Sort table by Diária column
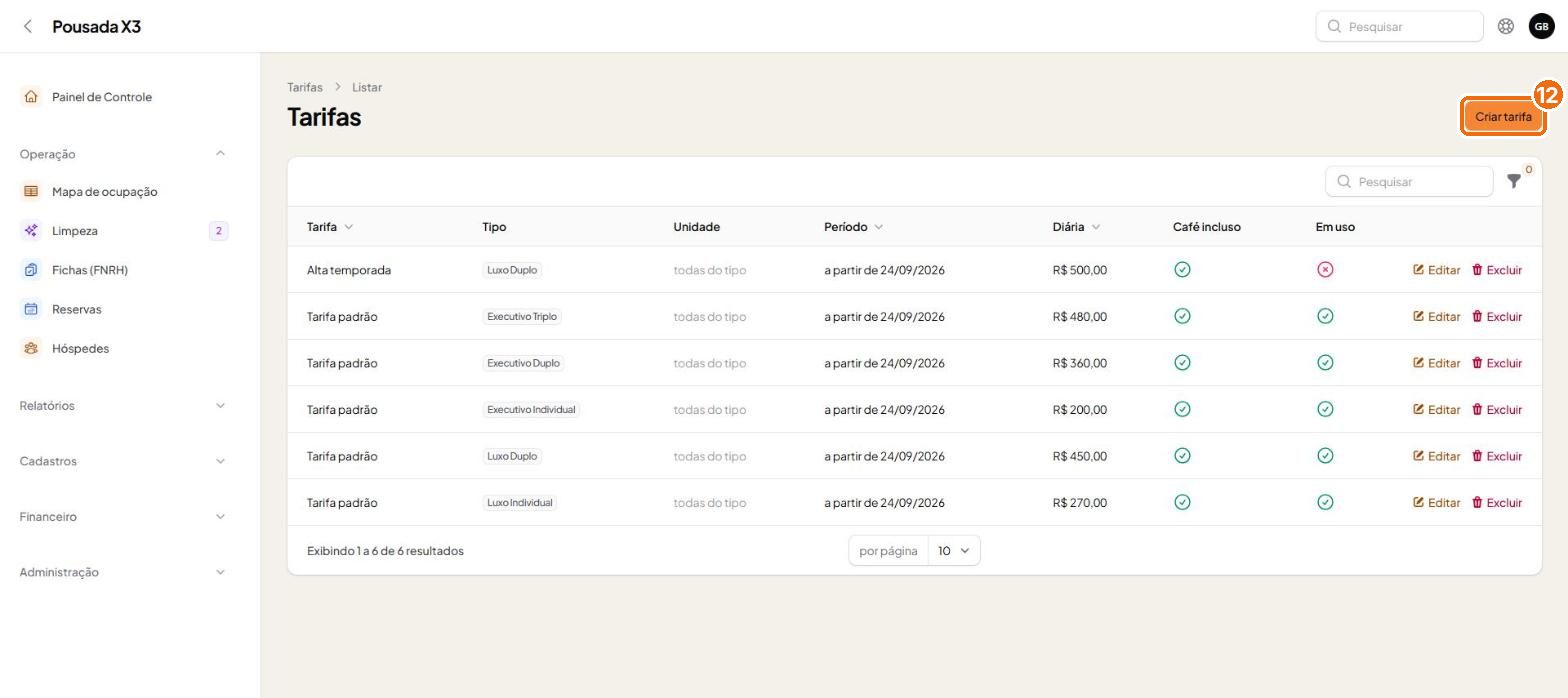Image resolution: width=1568 pixels, height=698 pixels. (x=1076, y=227)
